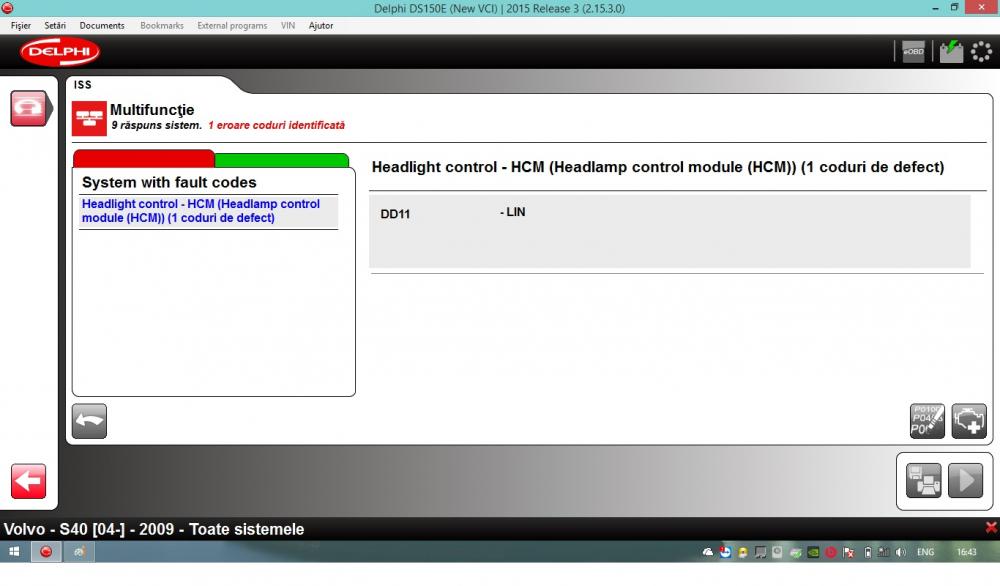This screenshot has width=1000, height=586.
Task: Click the 'System with fault codes' heading
Action: pos(169,182)
